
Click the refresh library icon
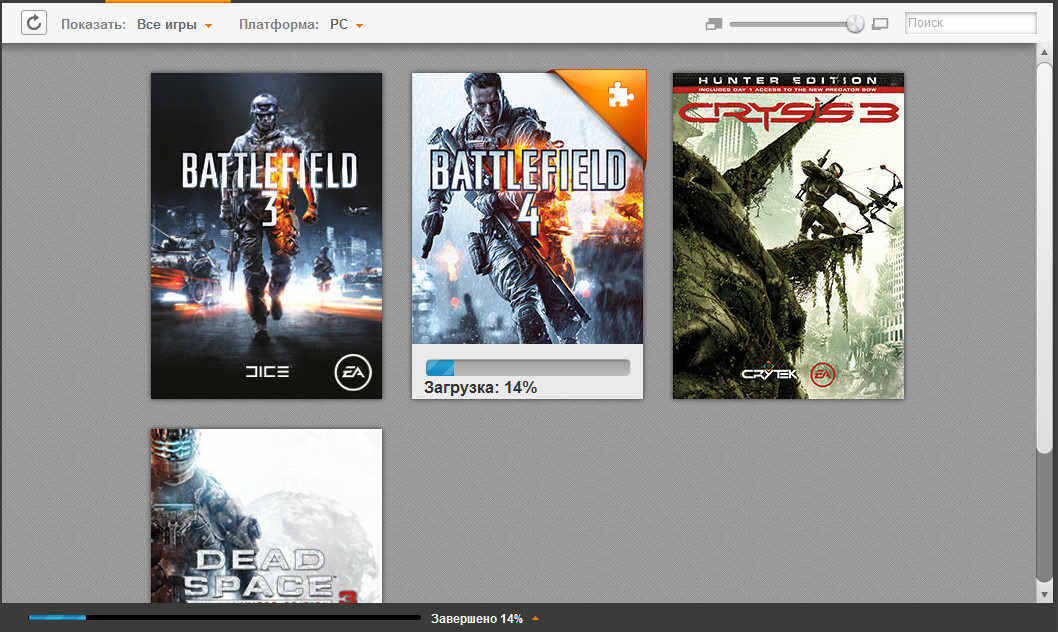(34, 23)
